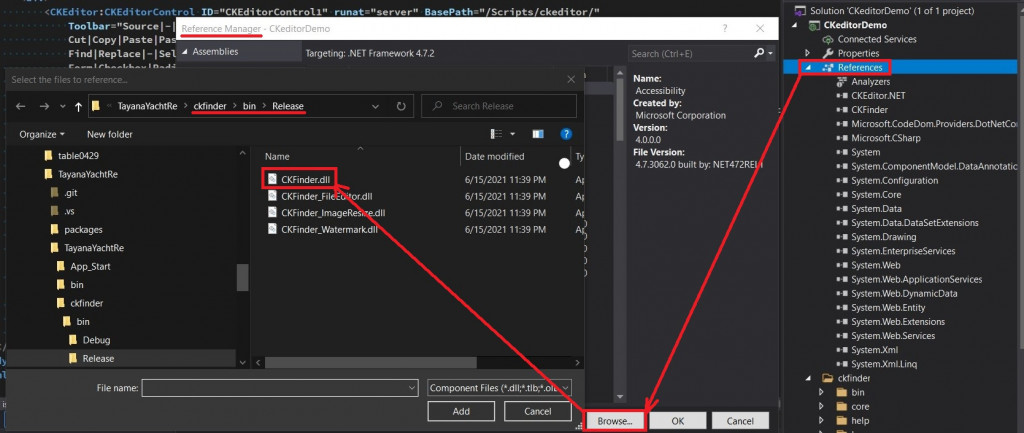
Task: Expand bin folder in Solution Explorer
Action: tap(821, 393)
